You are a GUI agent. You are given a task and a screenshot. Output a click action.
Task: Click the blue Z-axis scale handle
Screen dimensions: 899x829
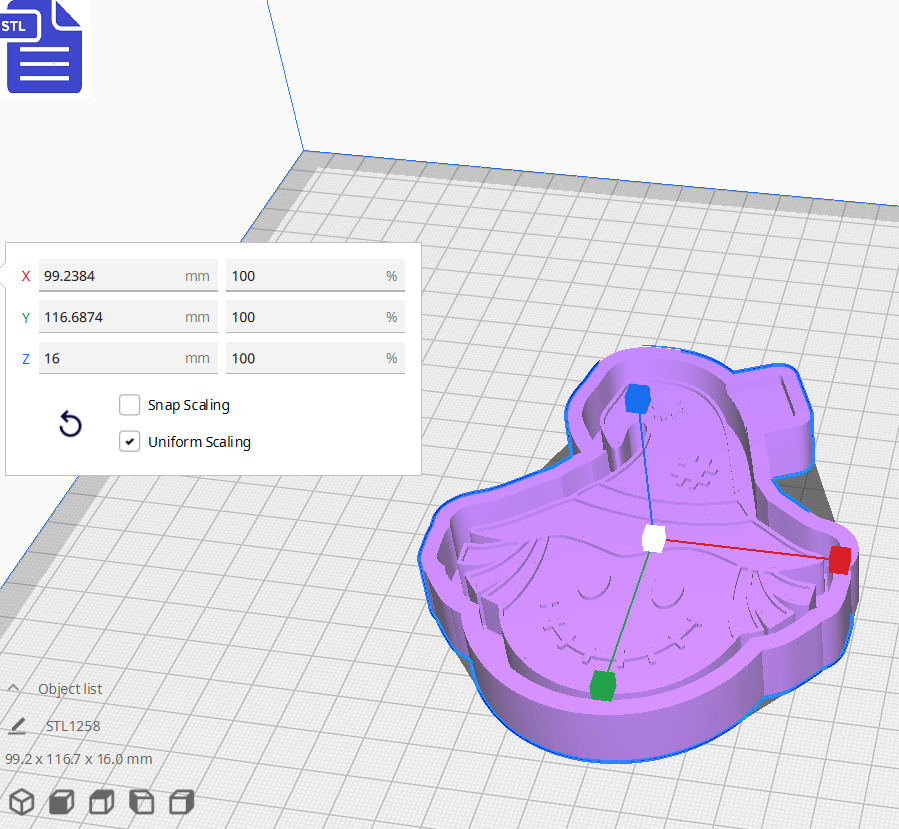point(638,398)
